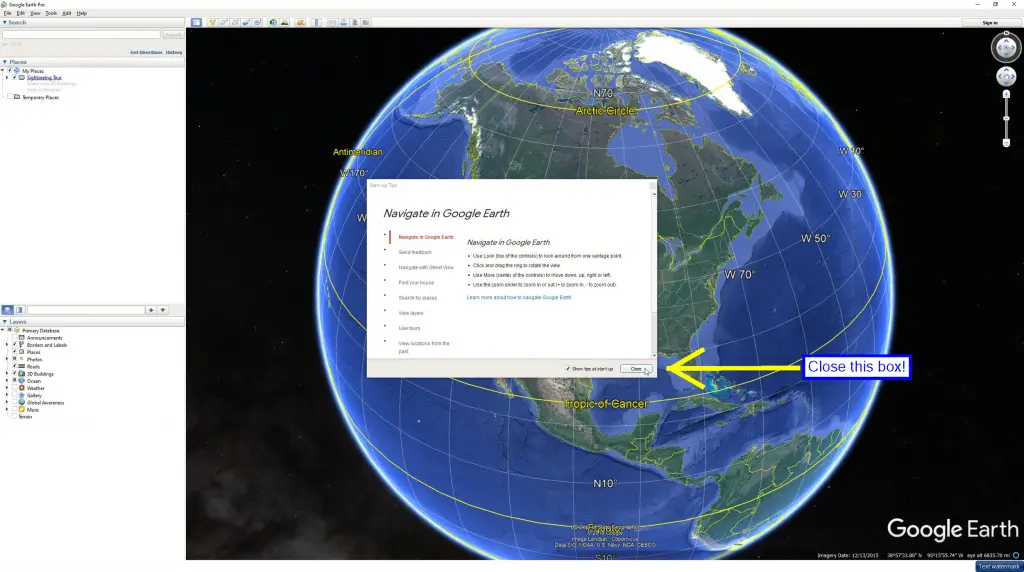Image resolution: width=1024 pixels, height=572 pixels.
Task: Collapse the Primary Database tree node
Action: pyautogui.click(x=3, y=330)
